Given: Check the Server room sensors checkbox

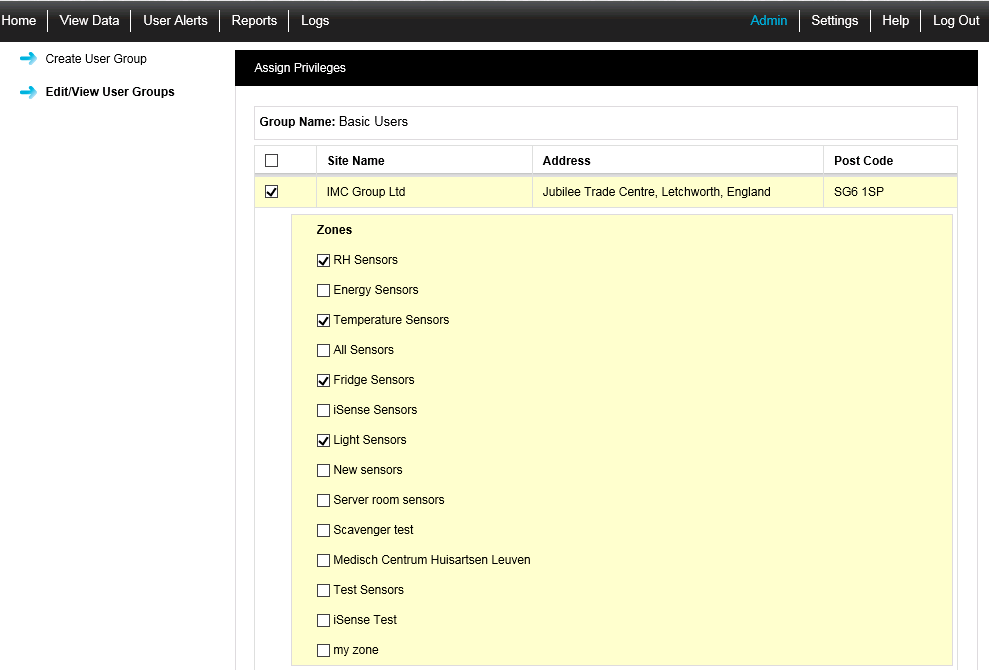Looking at the screenshot, I should (x=323, y=500).
